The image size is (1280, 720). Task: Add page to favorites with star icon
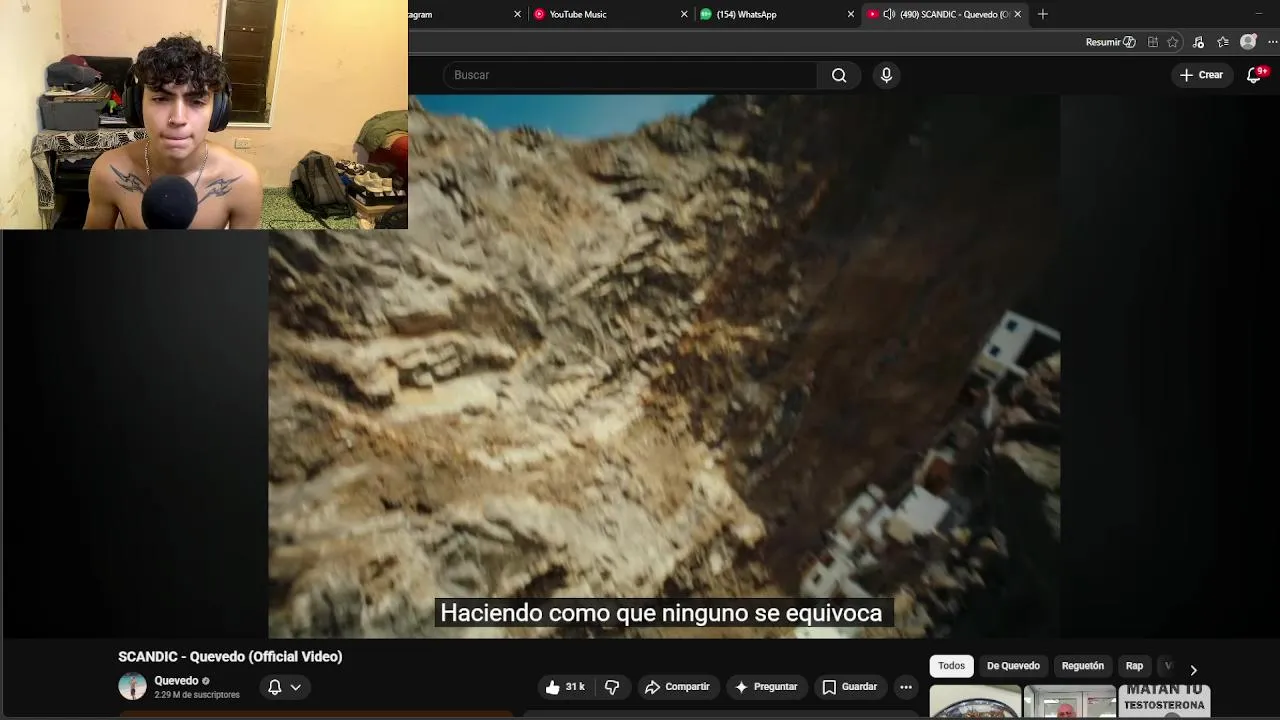click(1173, 42)
